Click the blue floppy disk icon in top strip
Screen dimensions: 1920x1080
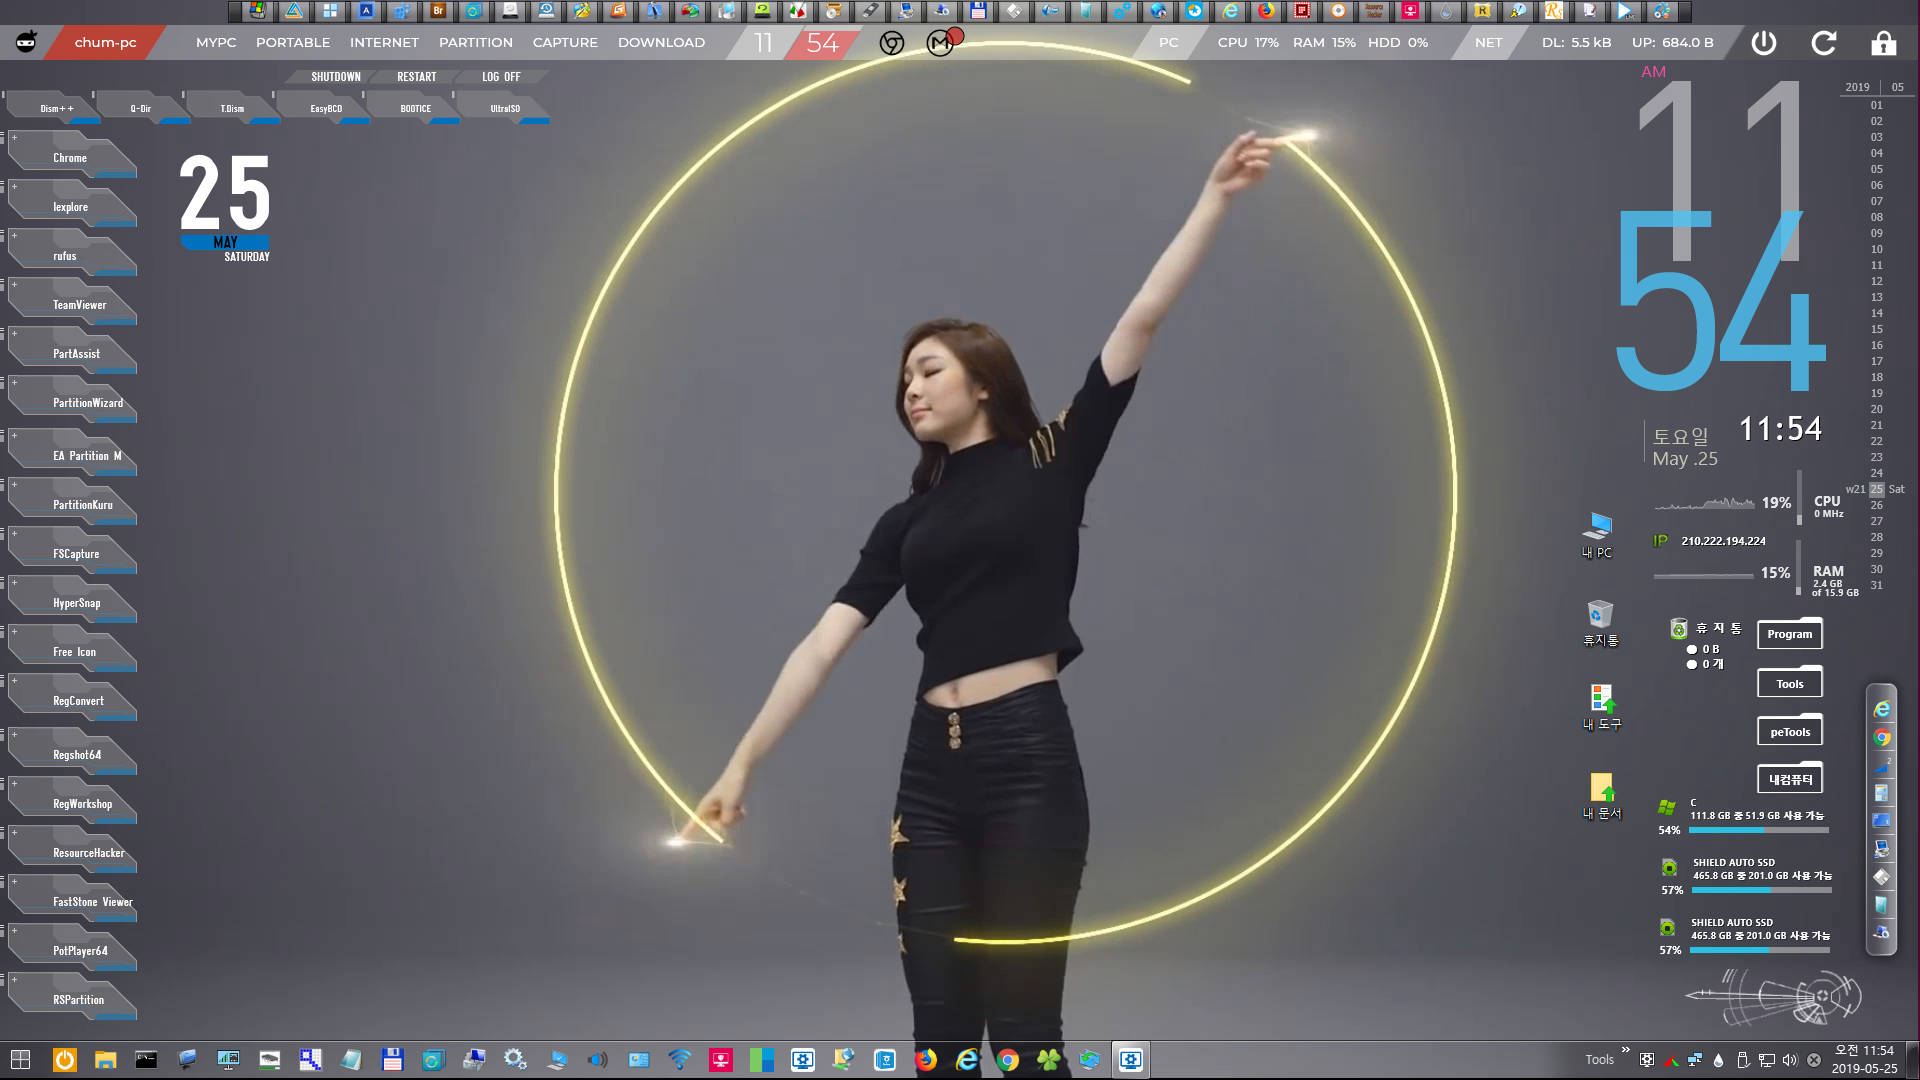(978, 11)
